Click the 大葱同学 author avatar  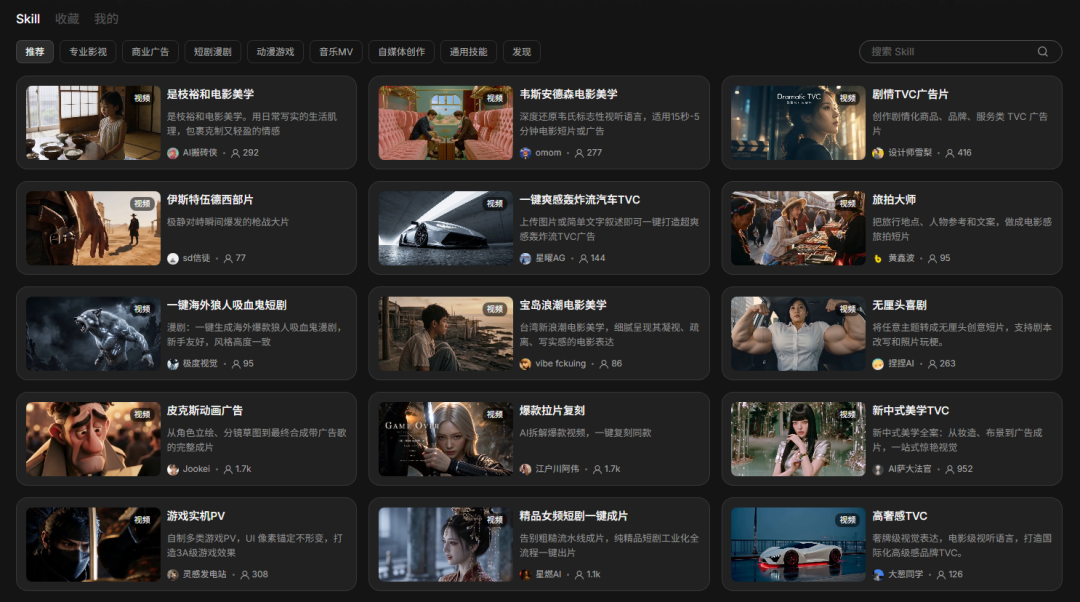tap(878, 574)
